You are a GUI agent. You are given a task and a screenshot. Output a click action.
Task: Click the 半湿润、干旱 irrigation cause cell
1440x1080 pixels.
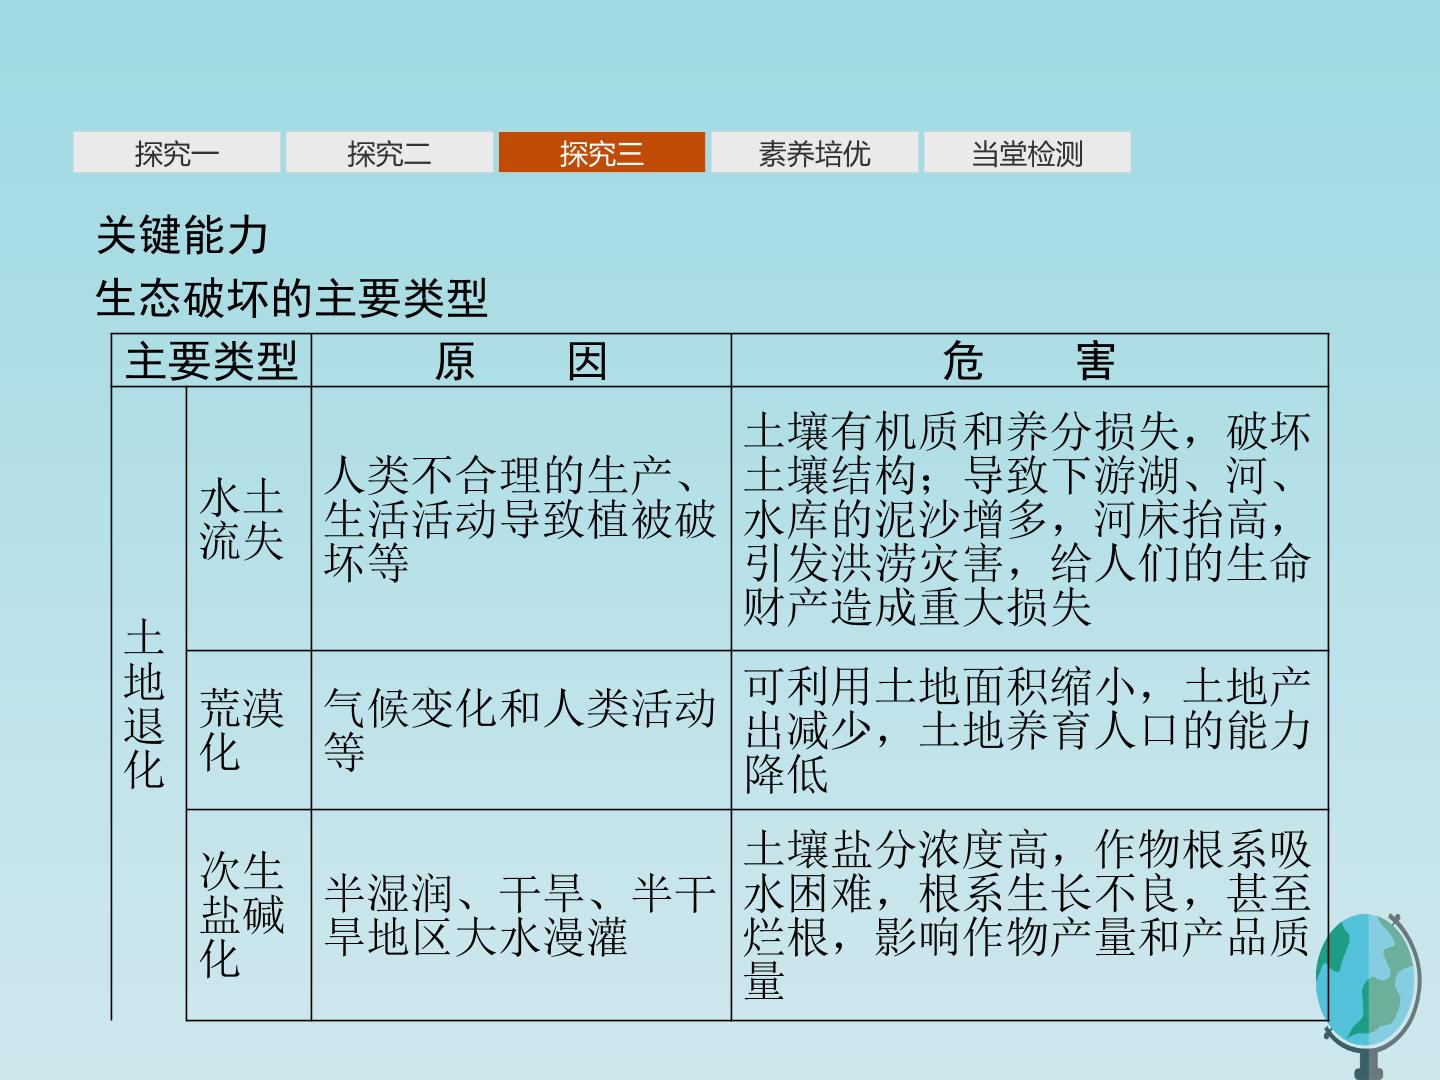click(521, 915)
